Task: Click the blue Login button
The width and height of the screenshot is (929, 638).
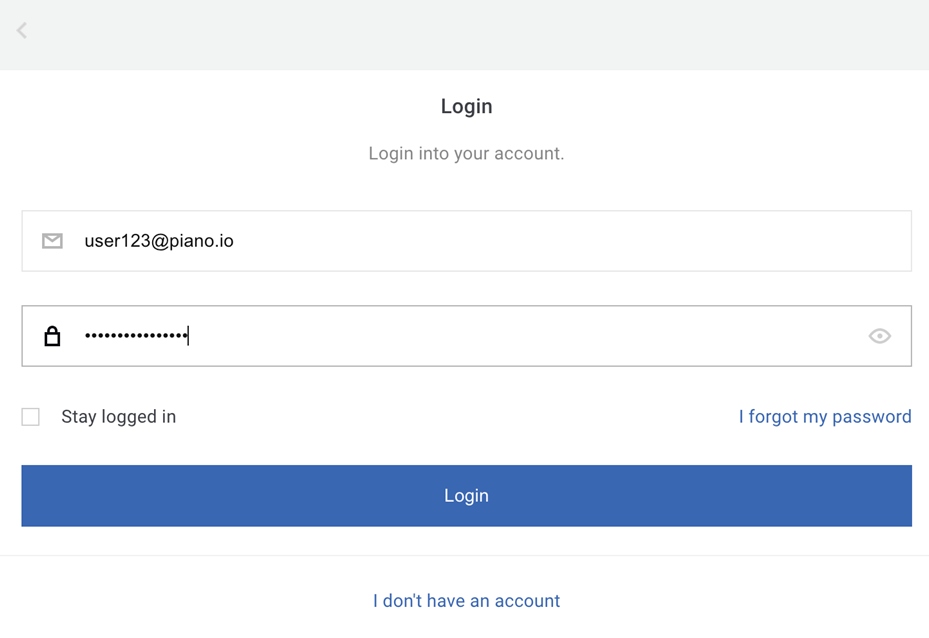Action: click(x=466, y=495)
